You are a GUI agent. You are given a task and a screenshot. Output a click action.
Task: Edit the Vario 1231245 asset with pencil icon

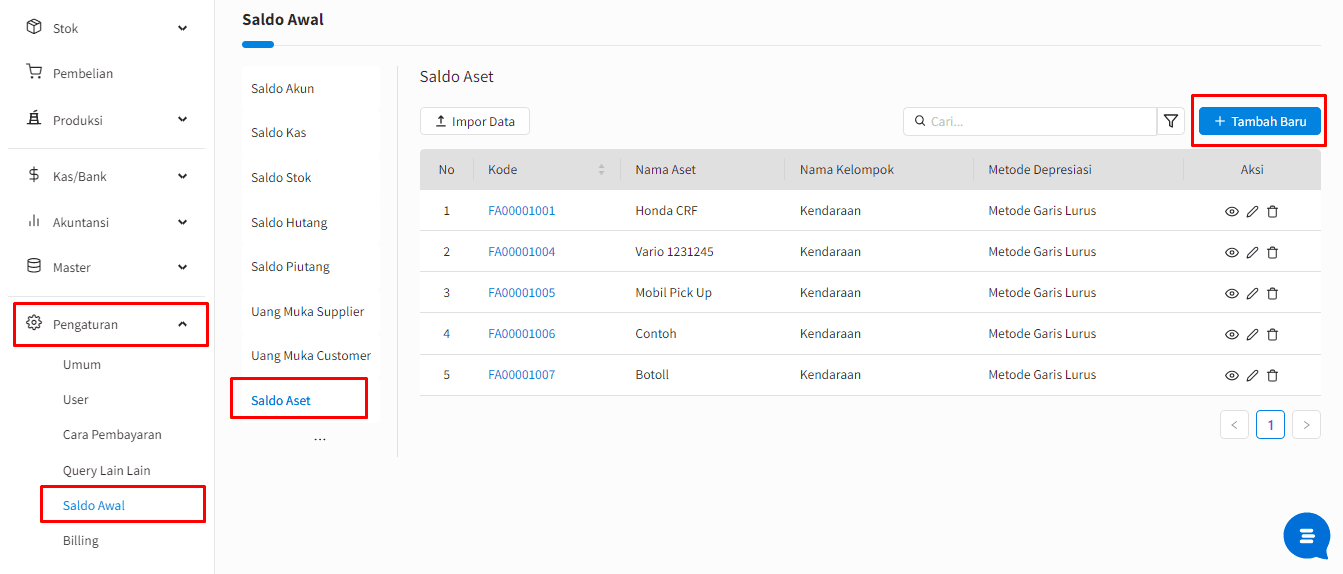click(1252, 252)
